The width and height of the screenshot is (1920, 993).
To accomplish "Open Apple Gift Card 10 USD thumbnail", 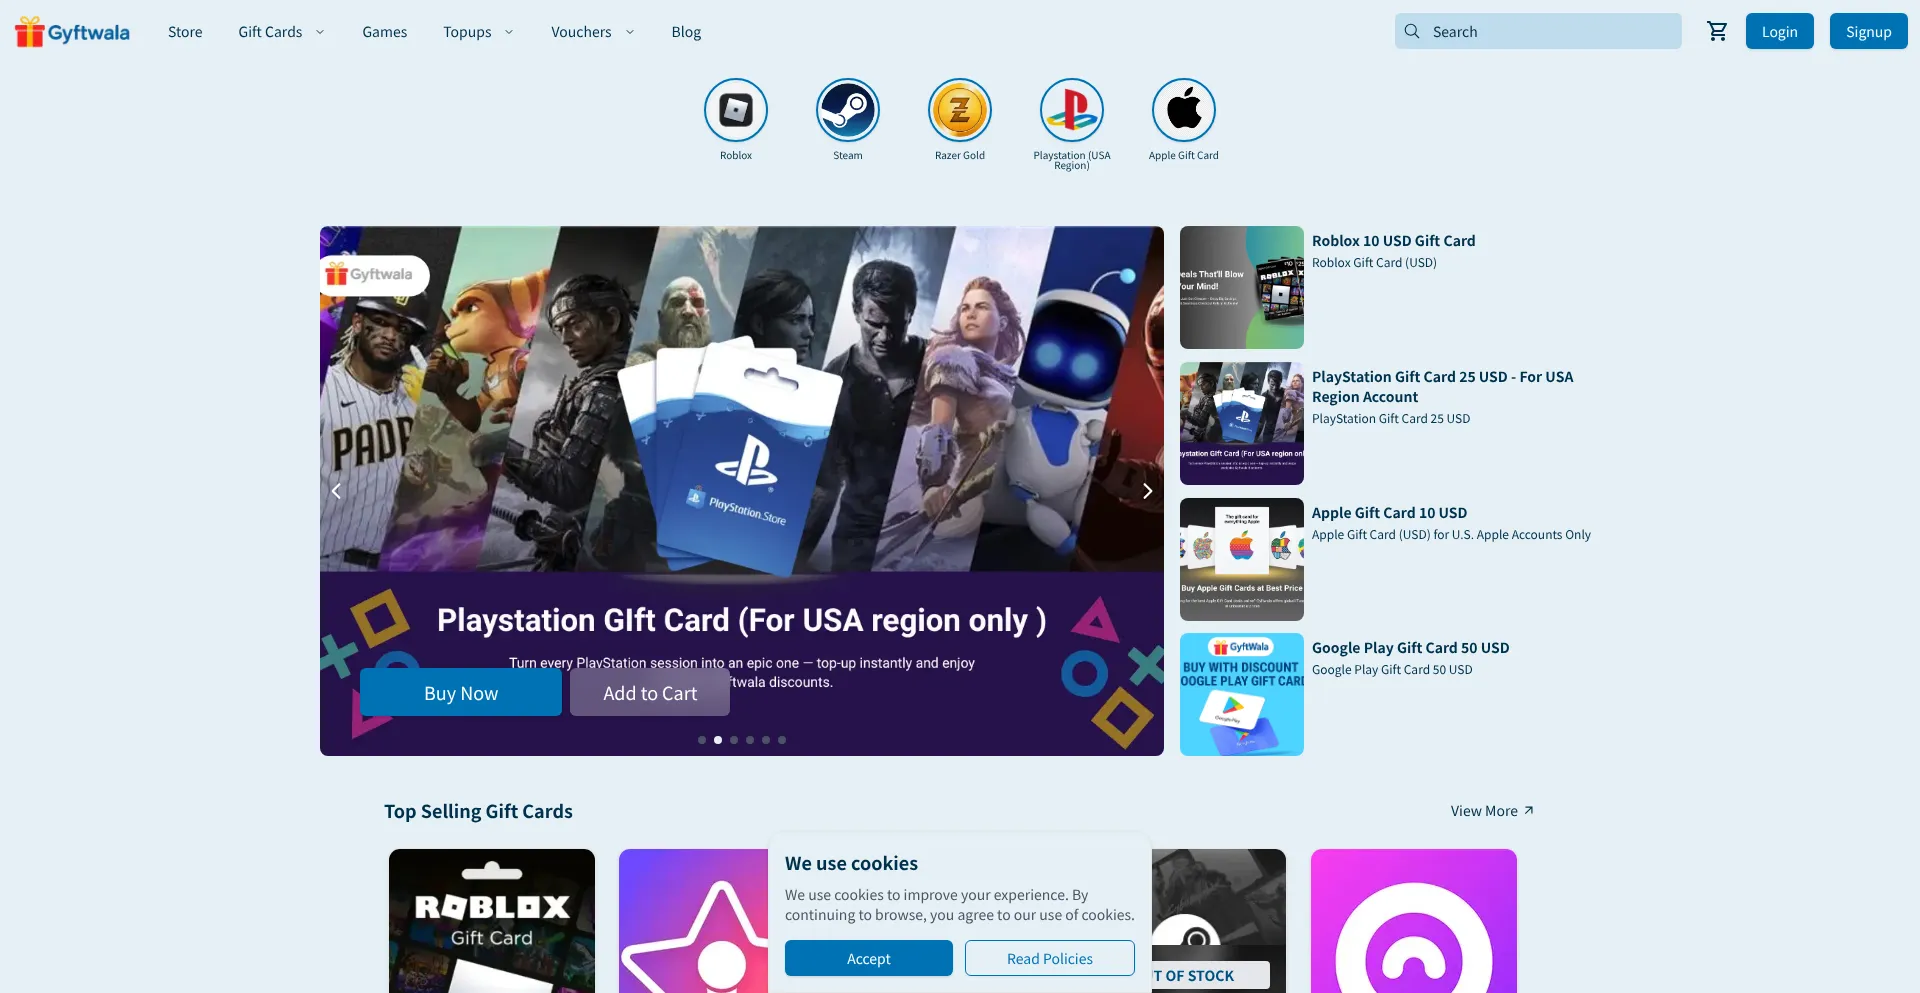I will pos(1242,559).
